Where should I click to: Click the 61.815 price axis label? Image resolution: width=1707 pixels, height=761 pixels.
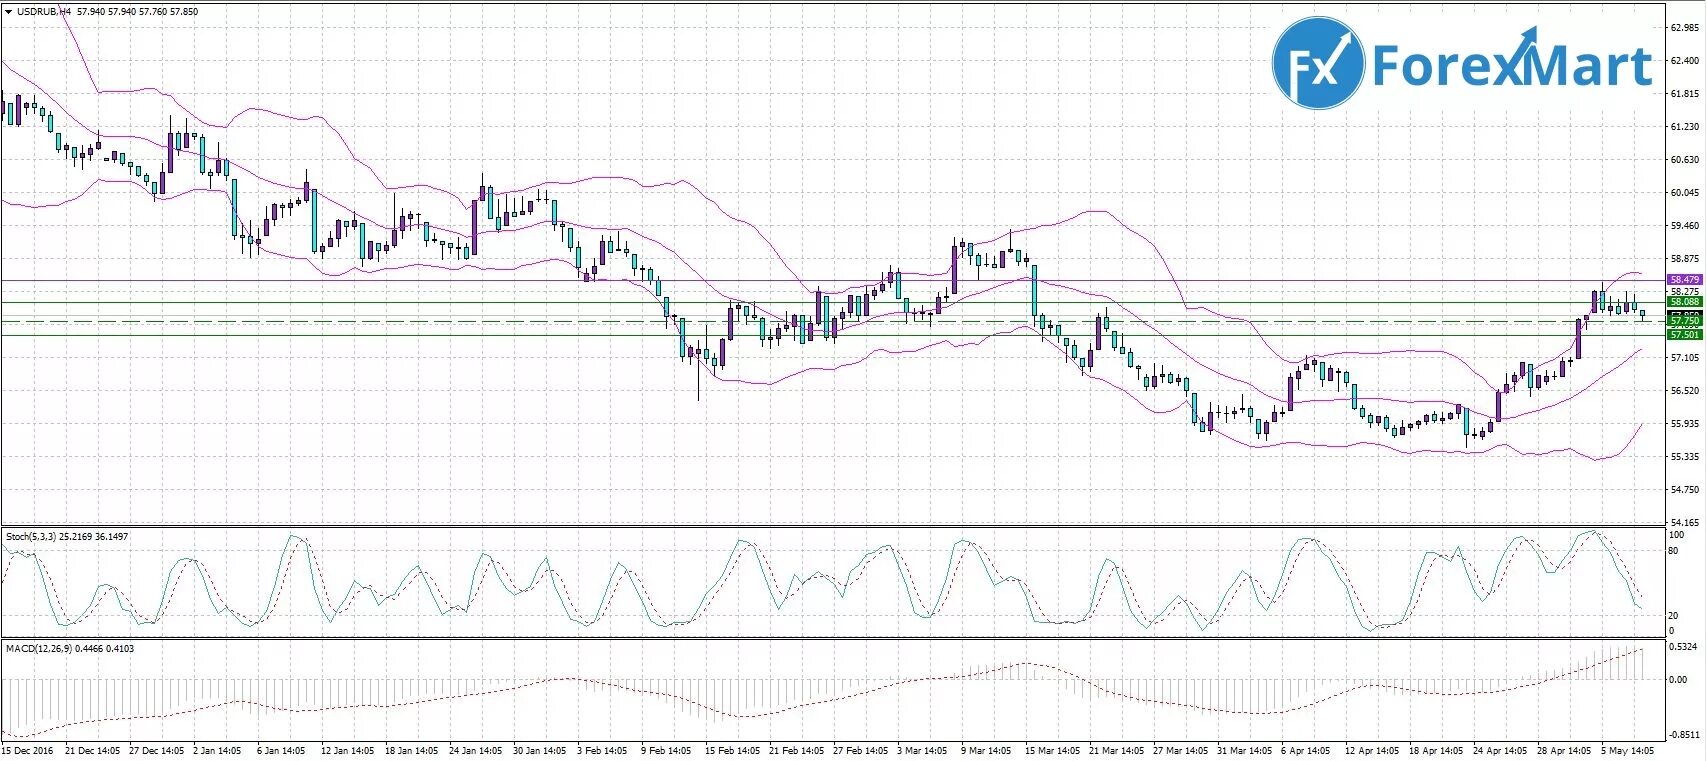[x=1685, y=94]
